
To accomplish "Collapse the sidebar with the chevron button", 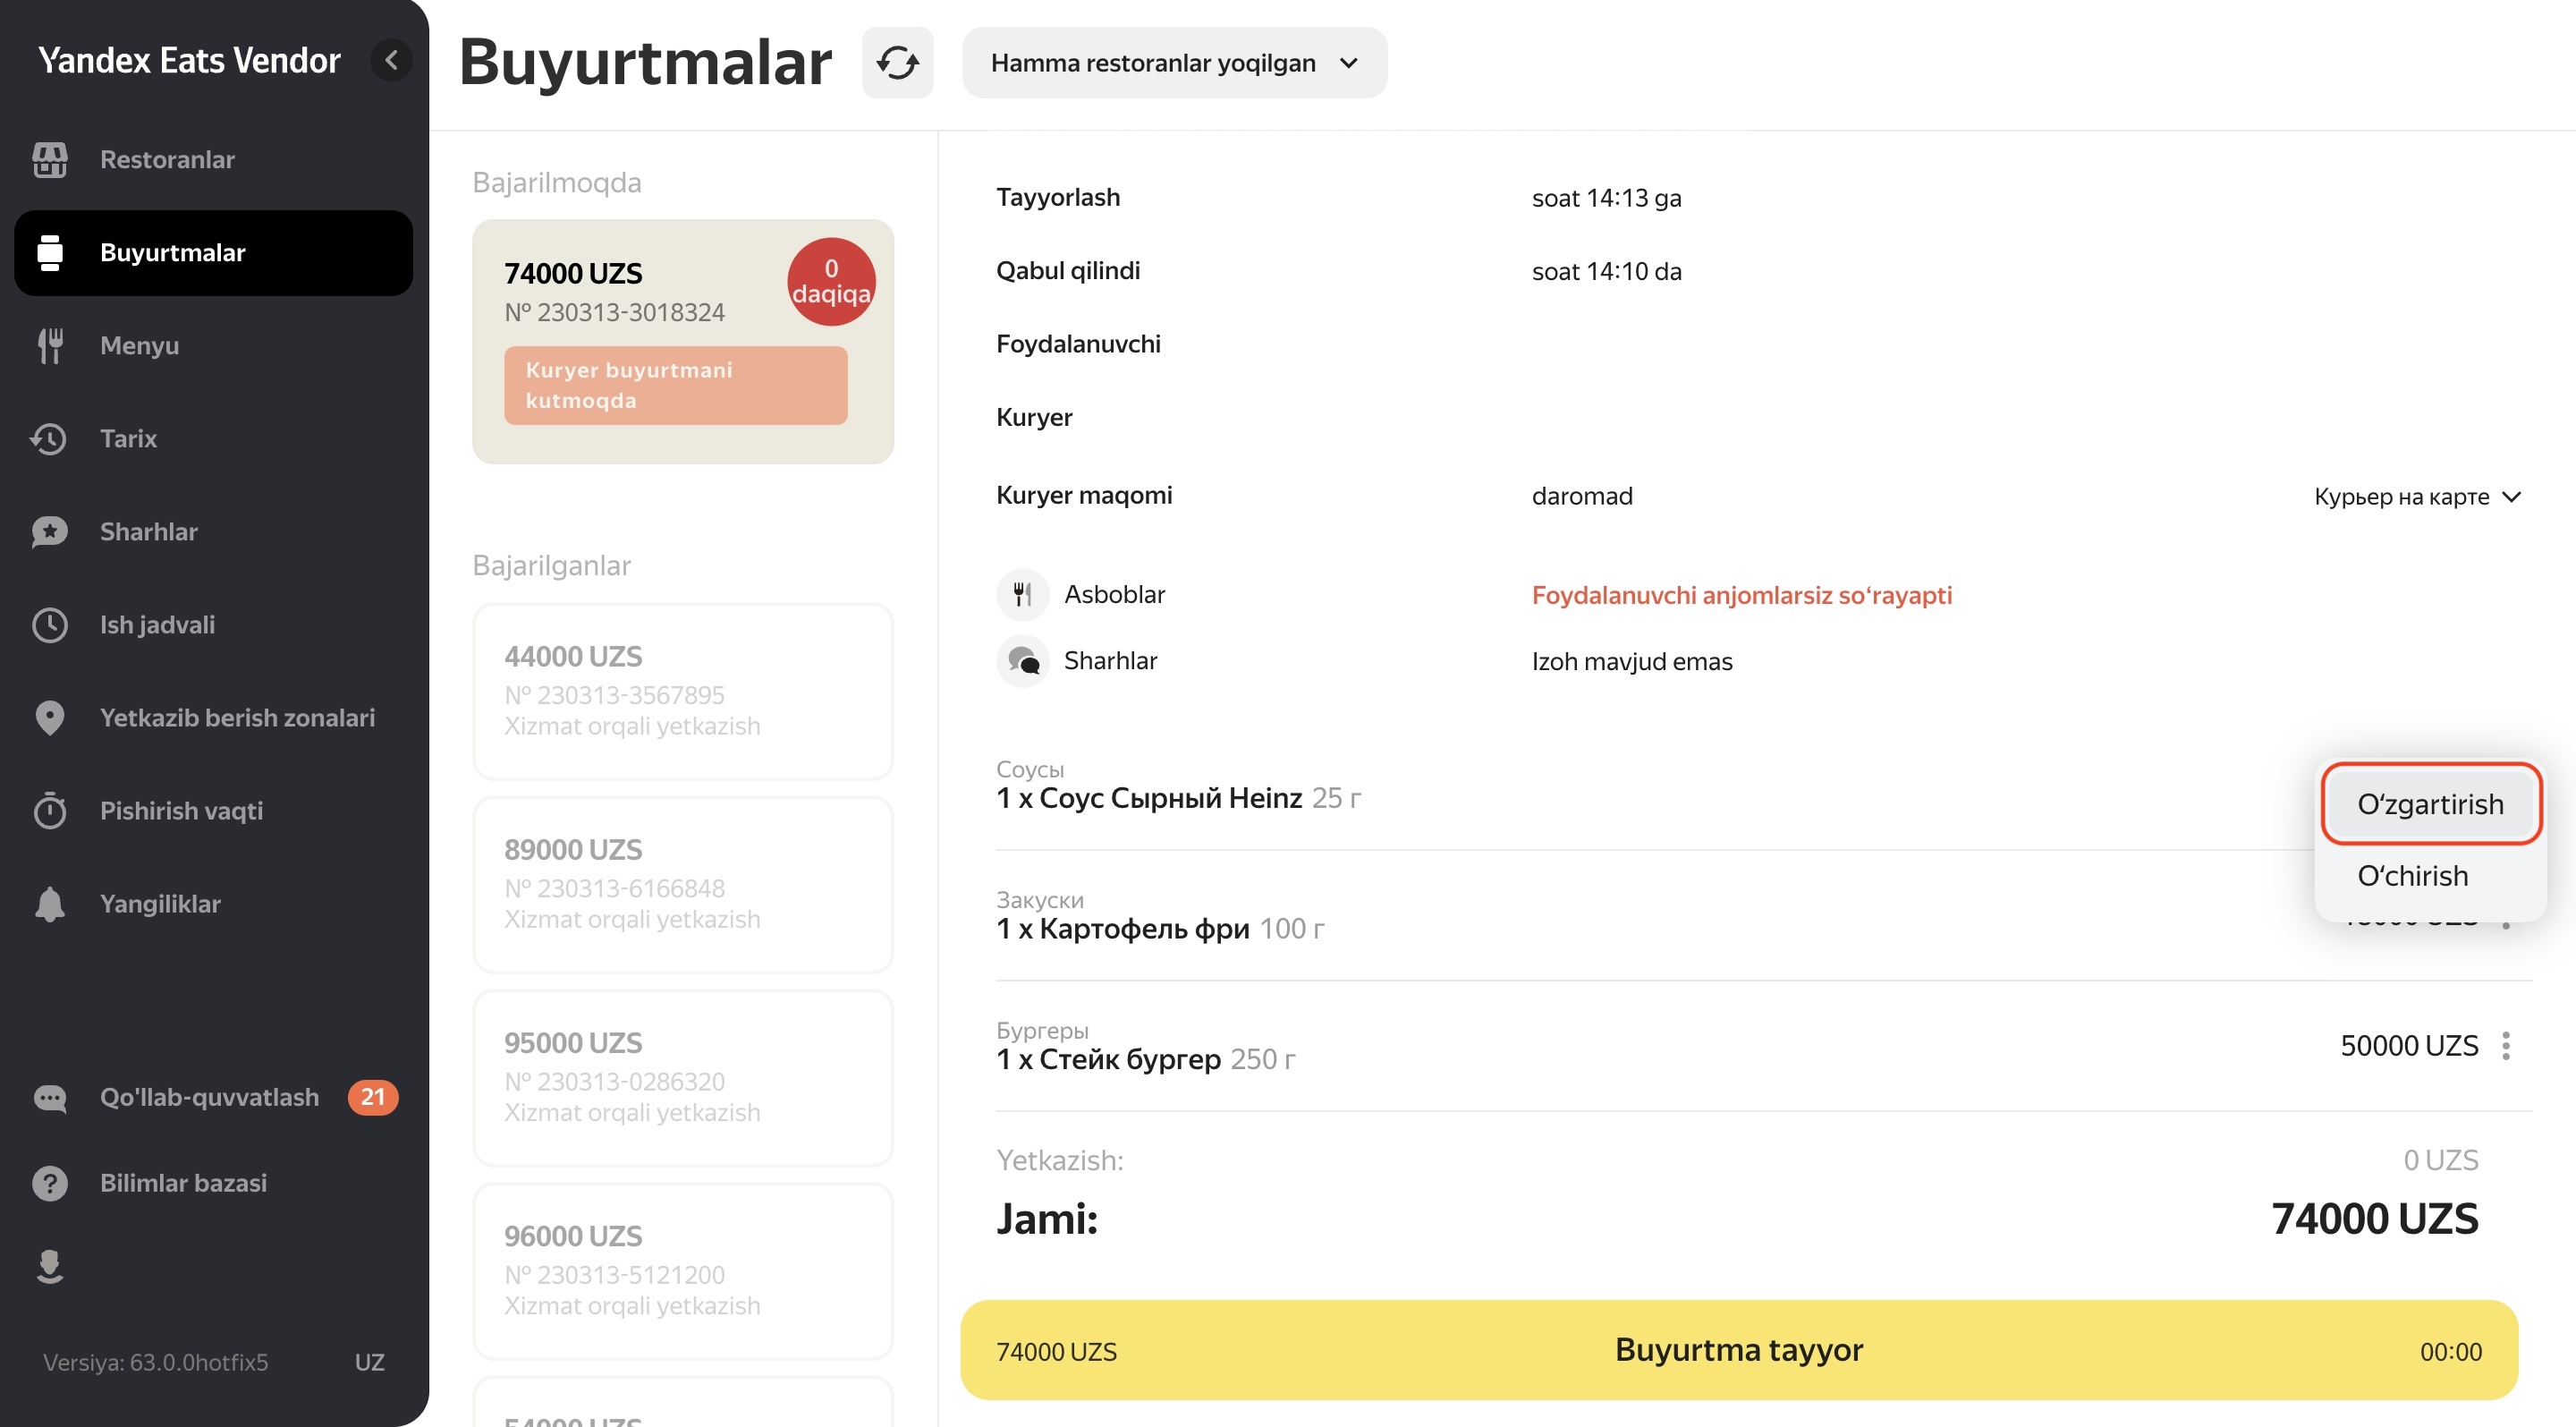I will click(391, 60).
